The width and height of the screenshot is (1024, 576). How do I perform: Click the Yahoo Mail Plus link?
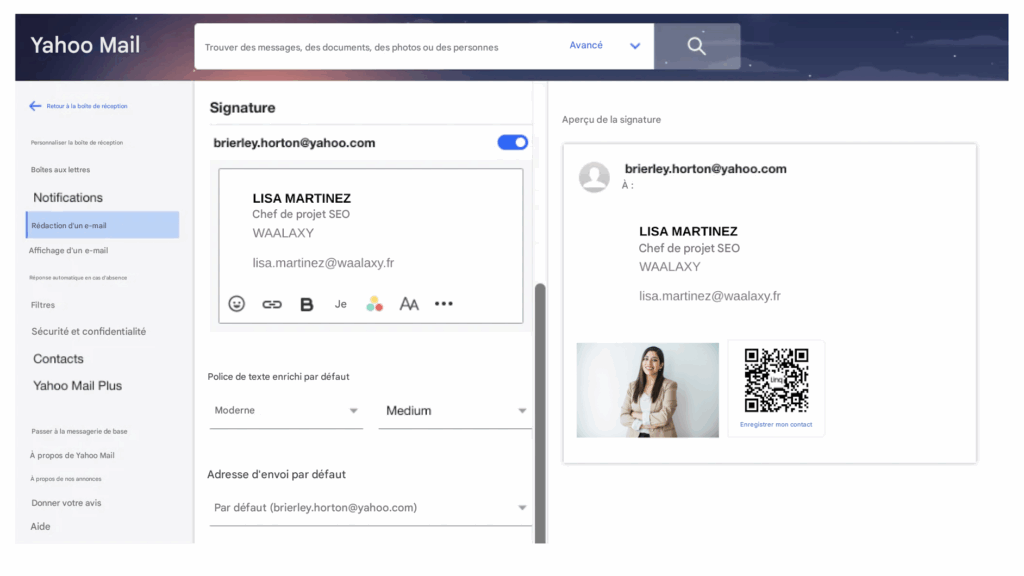[x=77, y=386]
